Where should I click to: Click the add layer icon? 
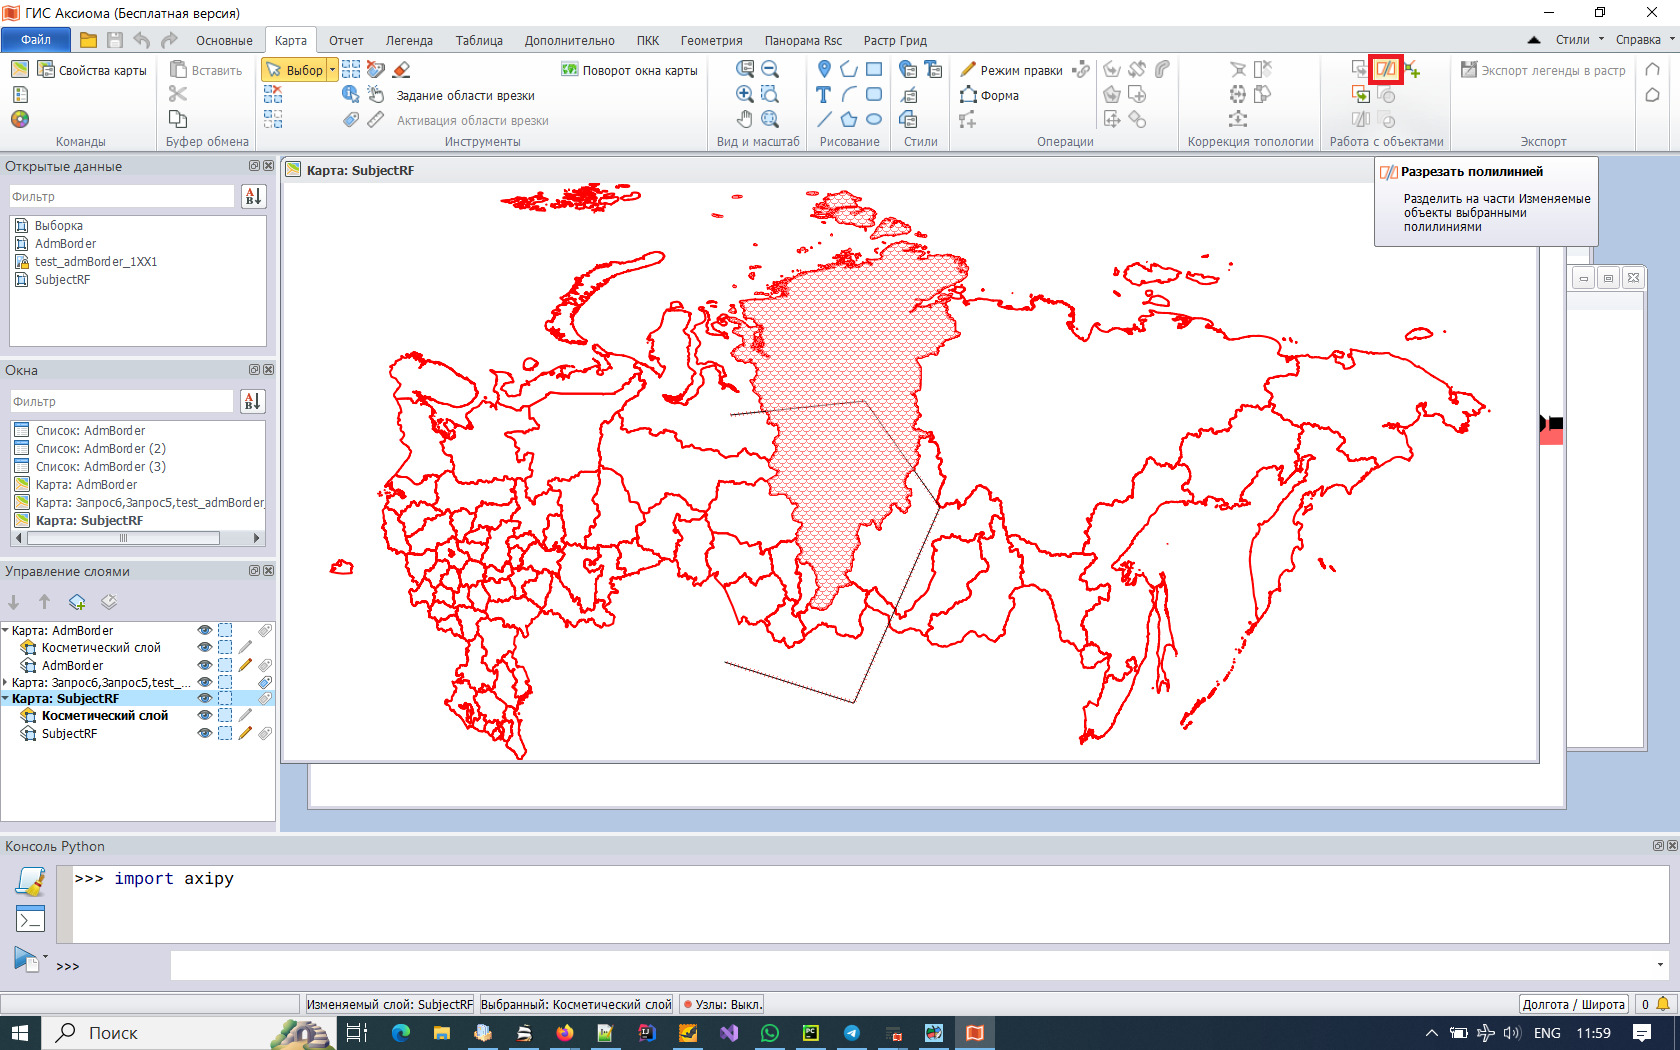(77, 602)
